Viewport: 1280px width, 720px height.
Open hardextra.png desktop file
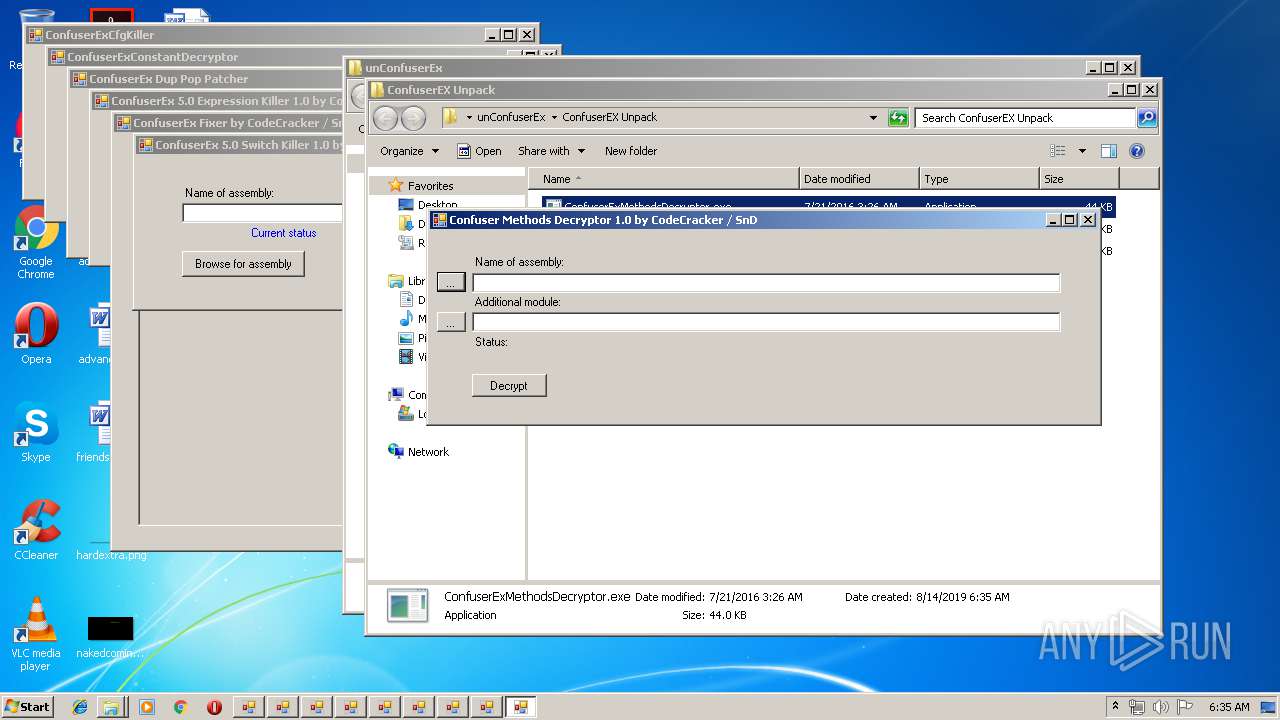(111, 555)
